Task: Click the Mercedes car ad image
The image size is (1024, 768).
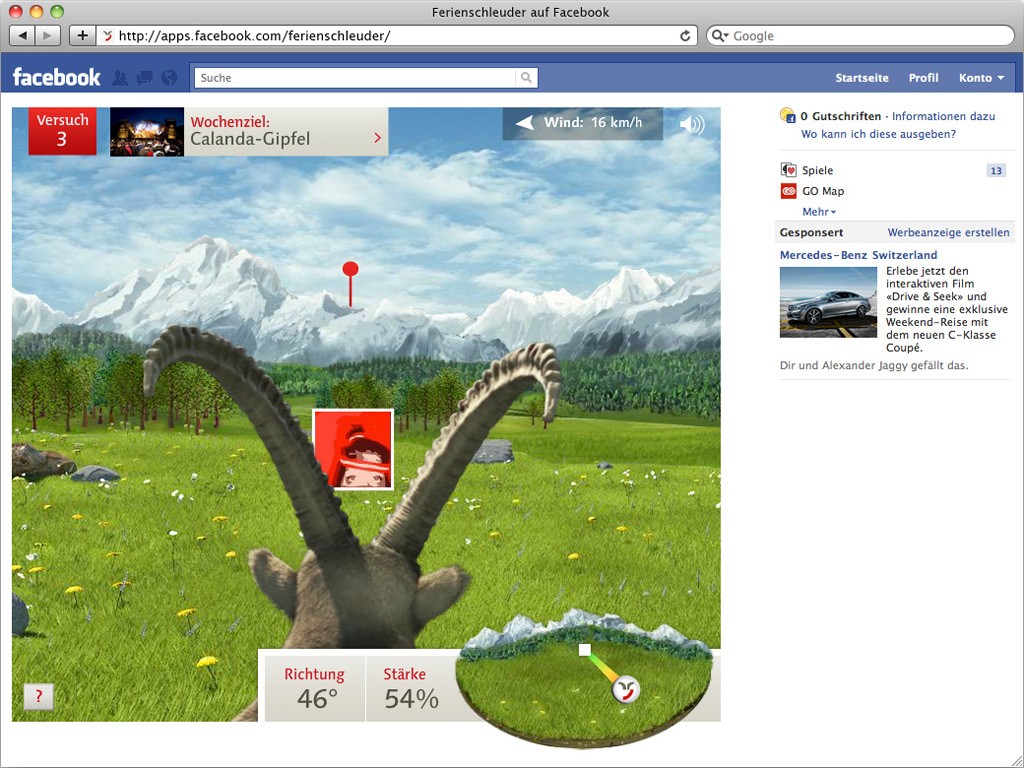Action: coord(828,302)
